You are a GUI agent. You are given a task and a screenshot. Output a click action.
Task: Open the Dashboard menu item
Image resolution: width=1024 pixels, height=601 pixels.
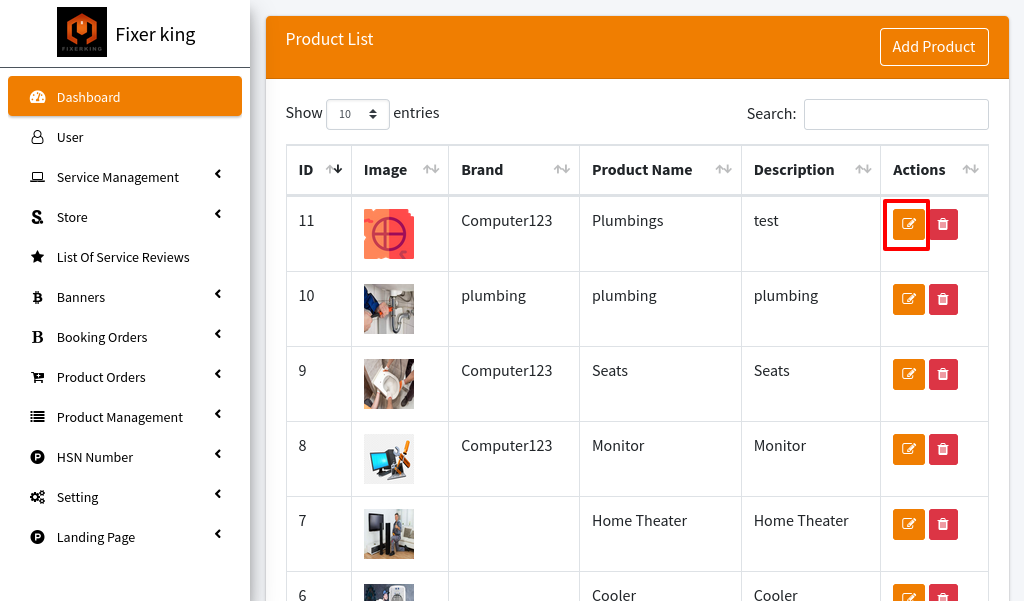click(125, 97)
